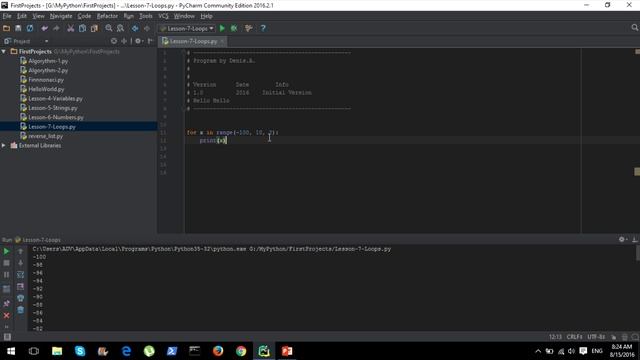This screenshot has height=360, width=640.
Task: Click the Cut scissors icon
Action: click(71, 29)
